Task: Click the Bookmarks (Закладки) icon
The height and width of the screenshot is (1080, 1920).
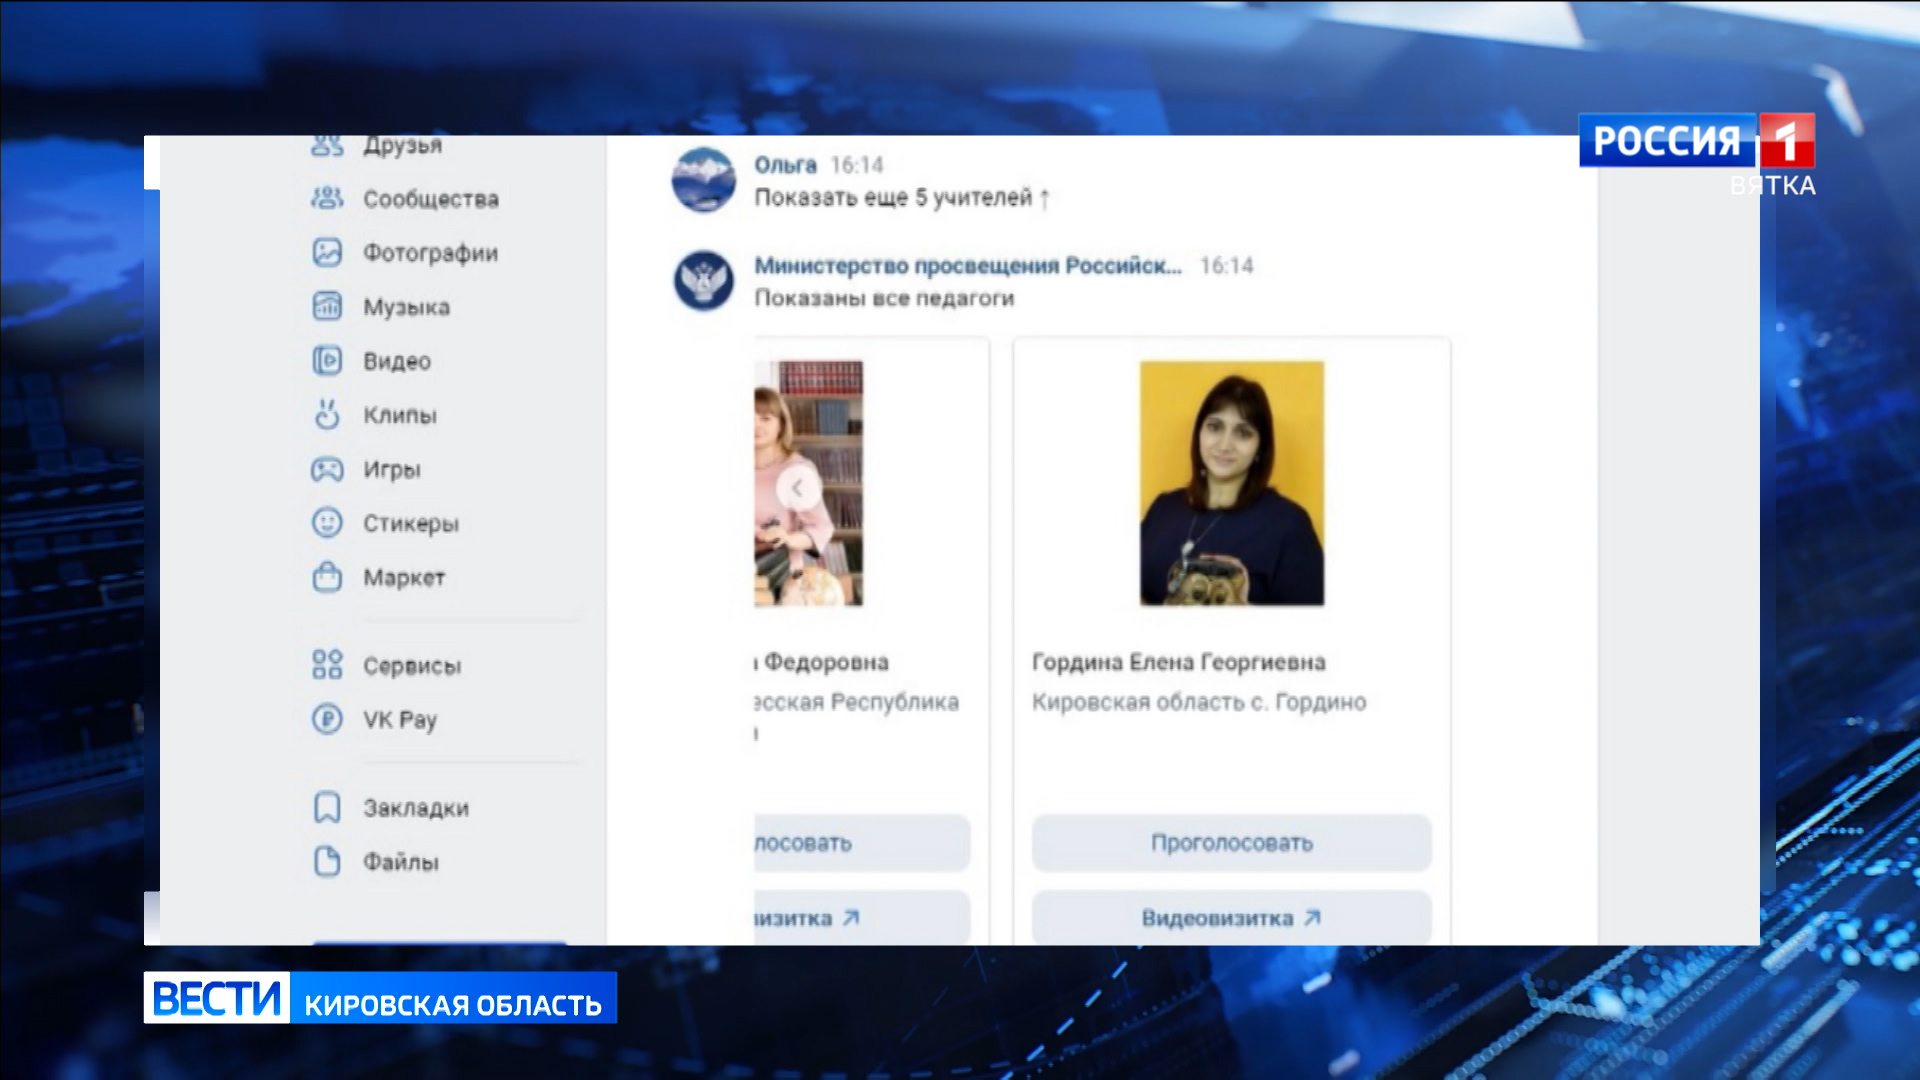Action: point(327,807)
